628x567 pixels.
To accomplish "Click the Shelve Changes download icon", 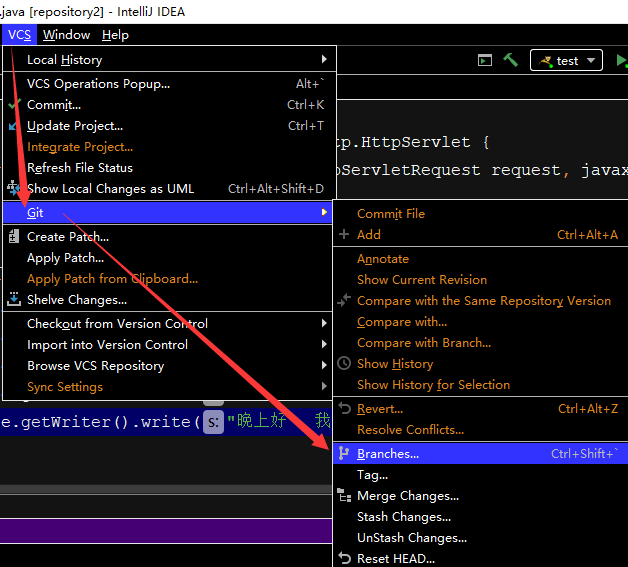I will coord(14,299).
